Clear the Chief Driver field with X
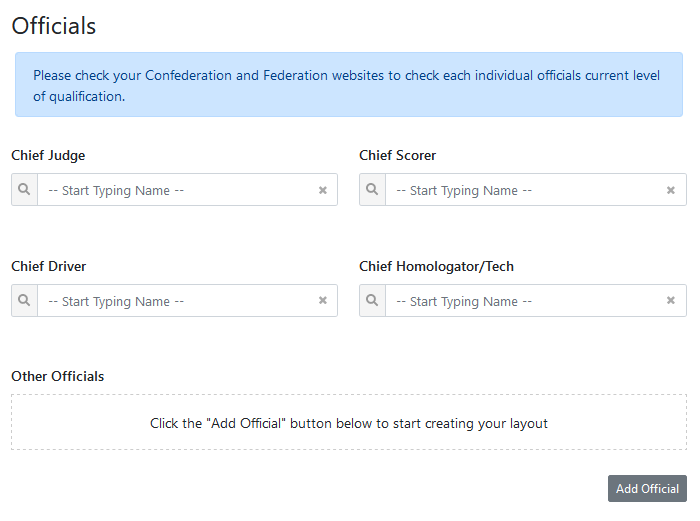The image size is (700, 521). point(323,301)
